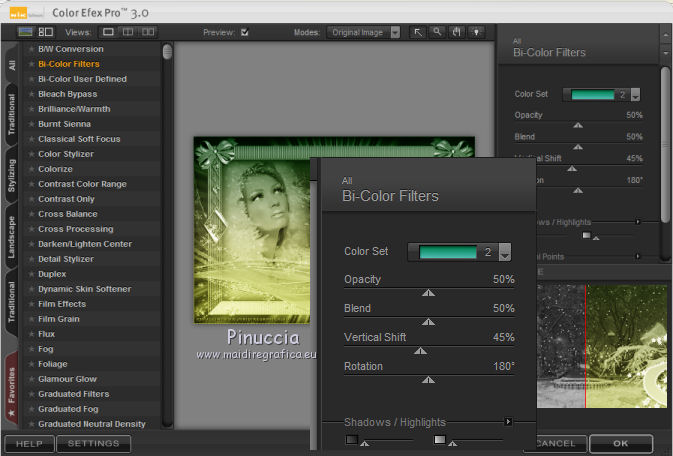
Task: Expand Shadows / Highlights arrow in right sidebar
Action: [x=638, y=222]
